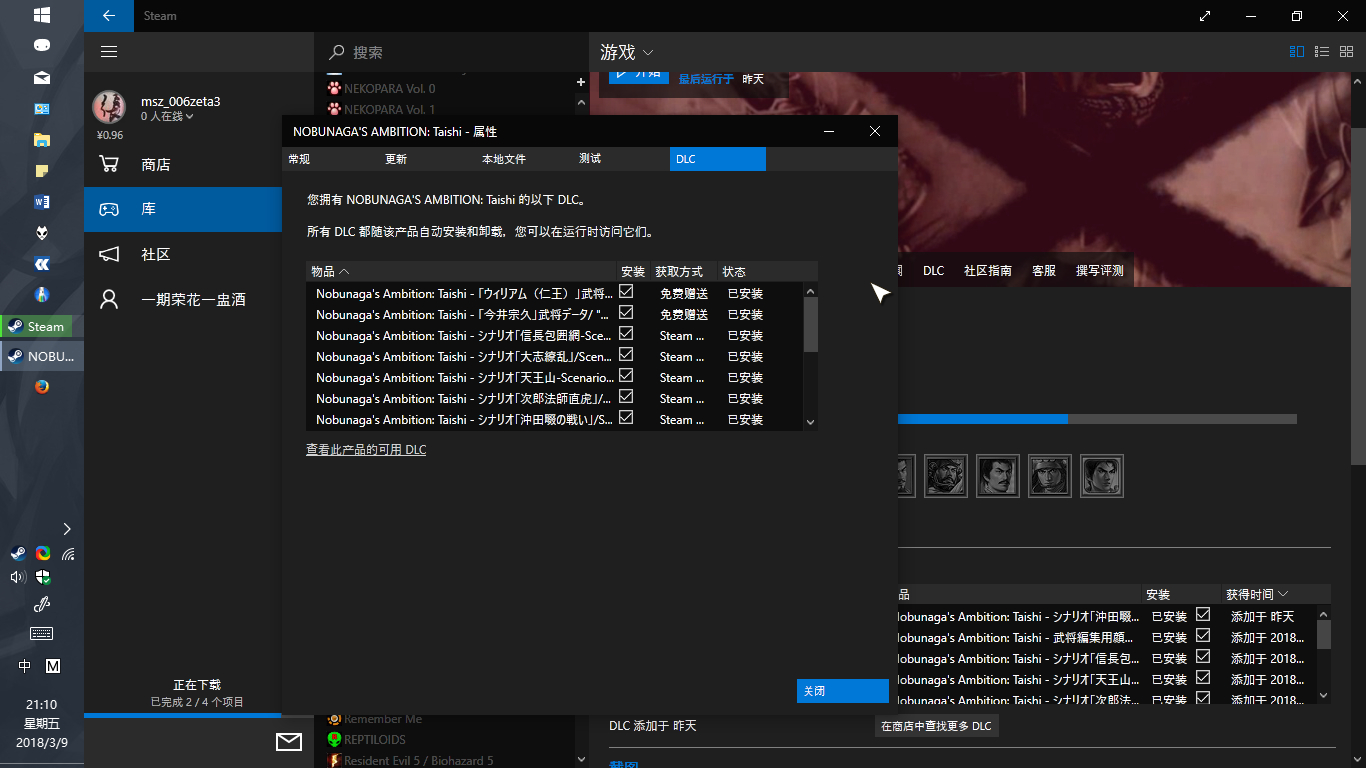Open 社区指南 on the game page
The height and width of the screenshot is (768, 1366).
(988, 271)
